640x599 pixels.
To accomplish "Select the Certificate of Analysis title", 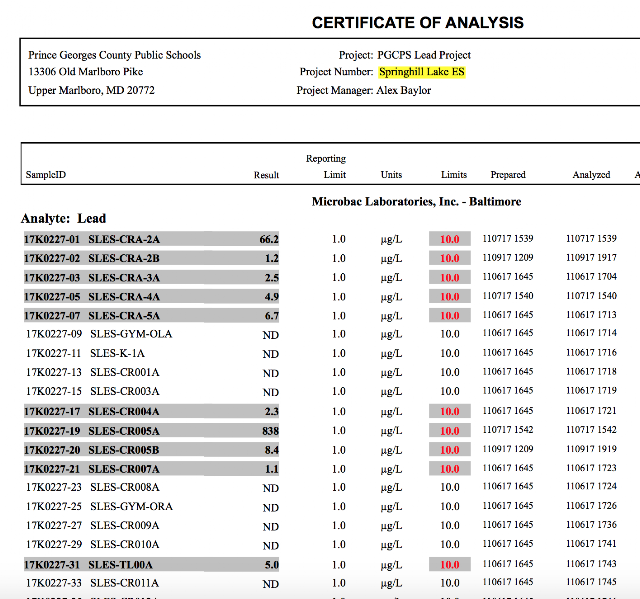I will [418, 23].
